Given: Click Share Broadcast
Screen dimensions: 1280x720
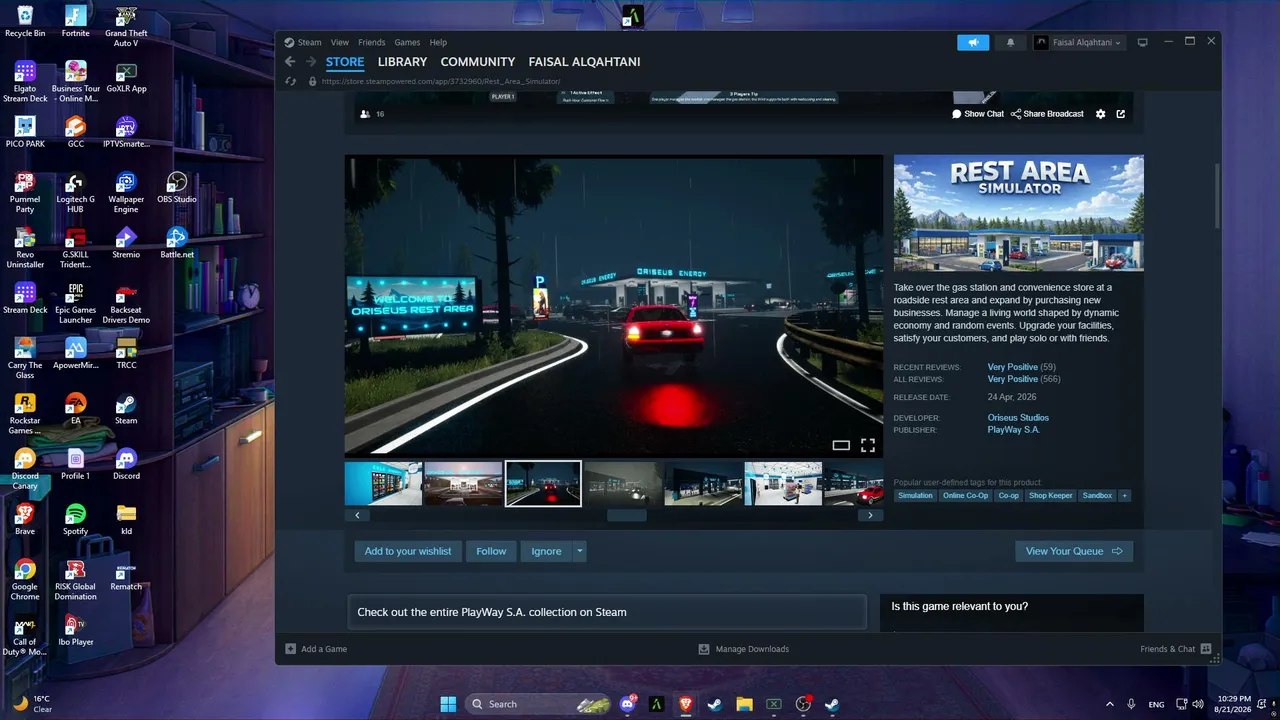Looking at the screenshot, I should coord(1047,114).
